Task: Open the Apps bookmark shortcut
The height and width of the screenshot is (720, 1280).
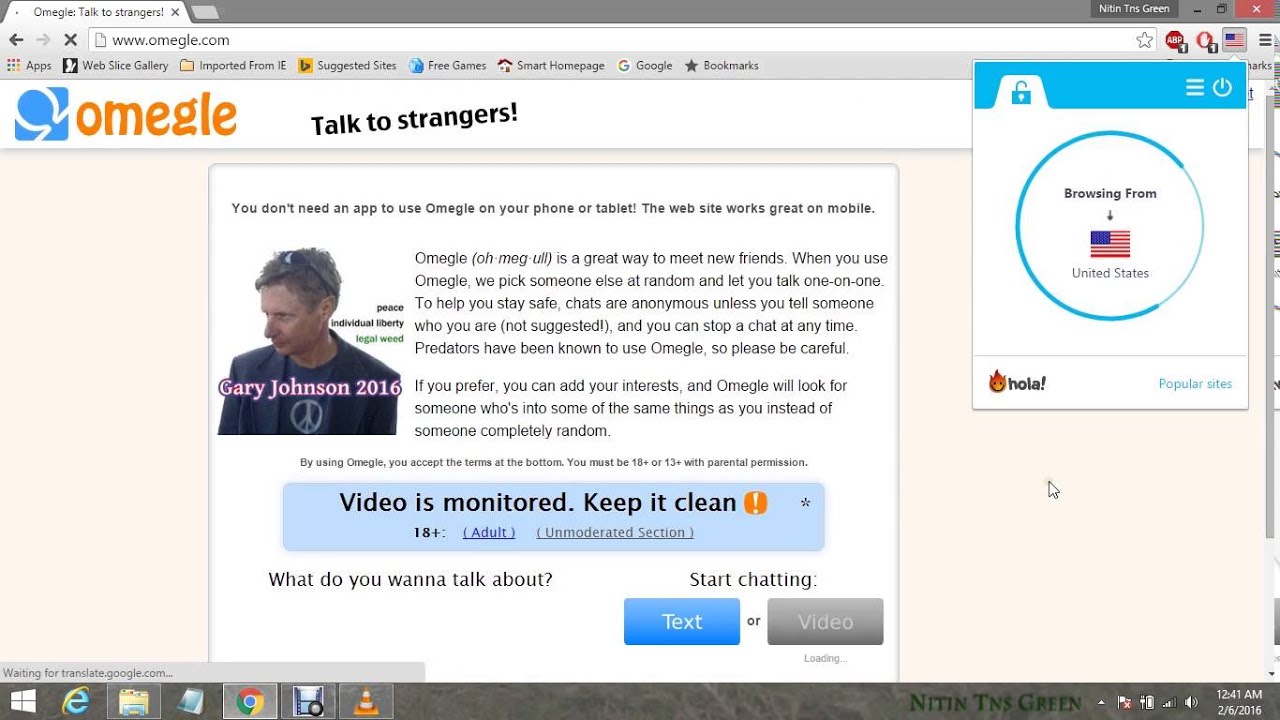Action: click(29, 66)
